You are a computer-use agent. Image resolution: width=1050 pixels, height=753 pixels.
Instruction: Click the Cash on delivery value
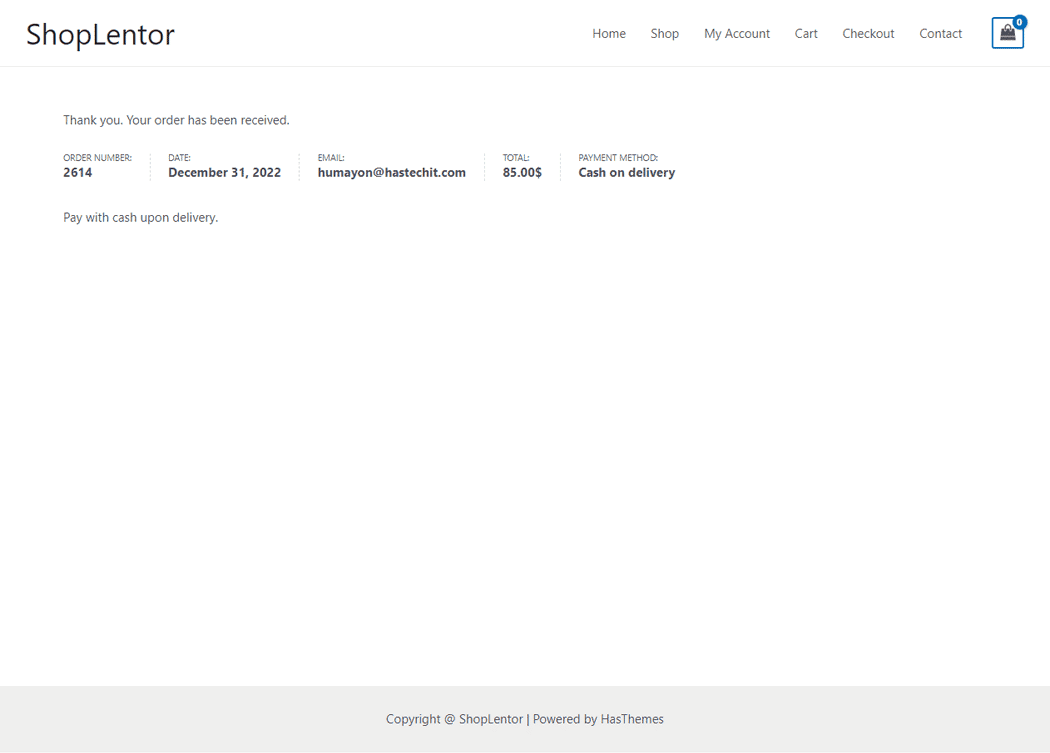(626, 173)
